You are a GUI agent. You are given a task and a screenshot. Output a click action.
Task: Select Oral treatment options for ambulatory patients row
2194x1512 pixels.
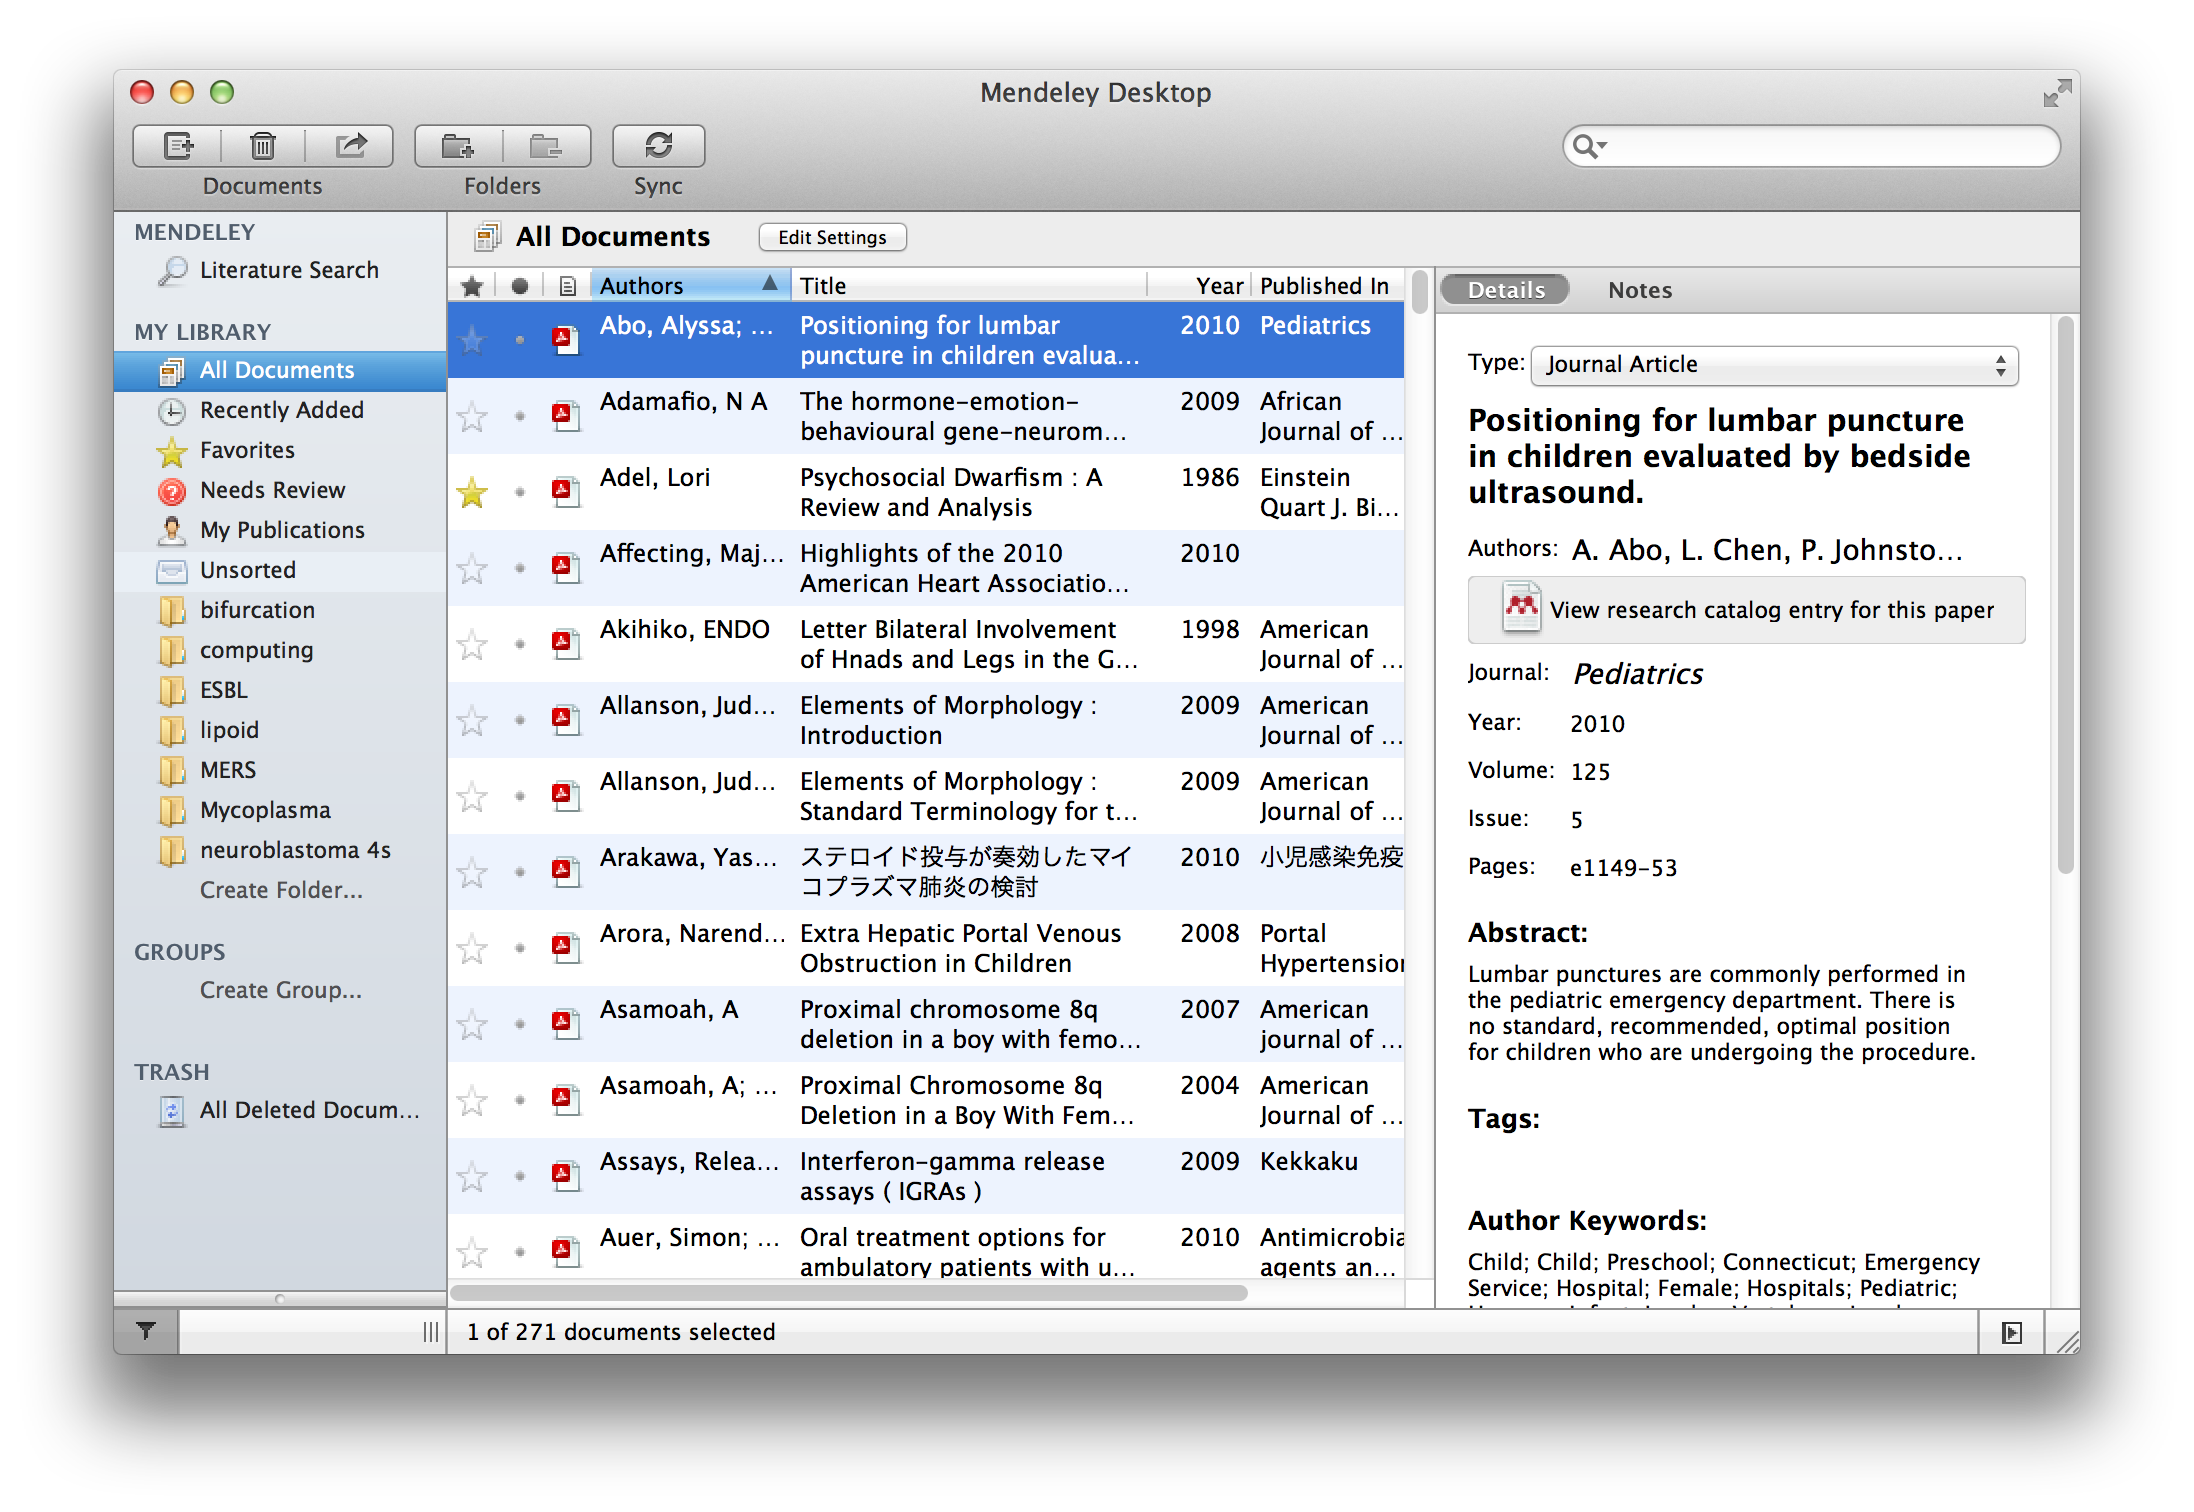(x=926, y=1248)
